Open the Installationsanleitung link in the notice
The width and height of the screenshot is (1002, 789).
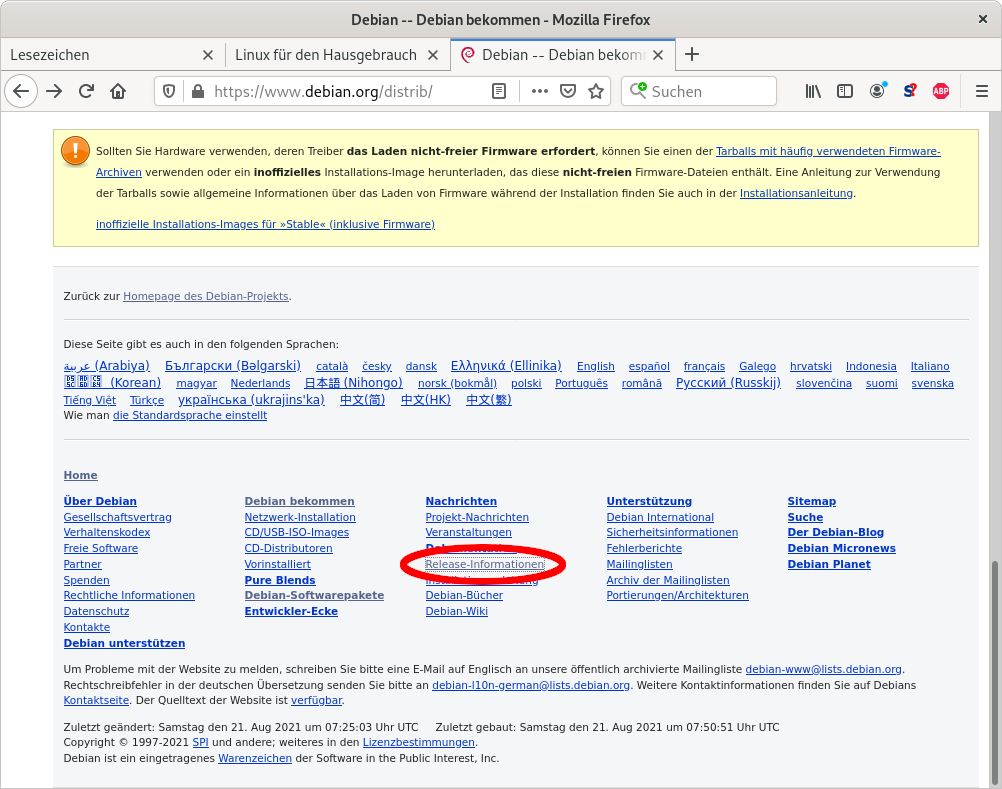796,193
